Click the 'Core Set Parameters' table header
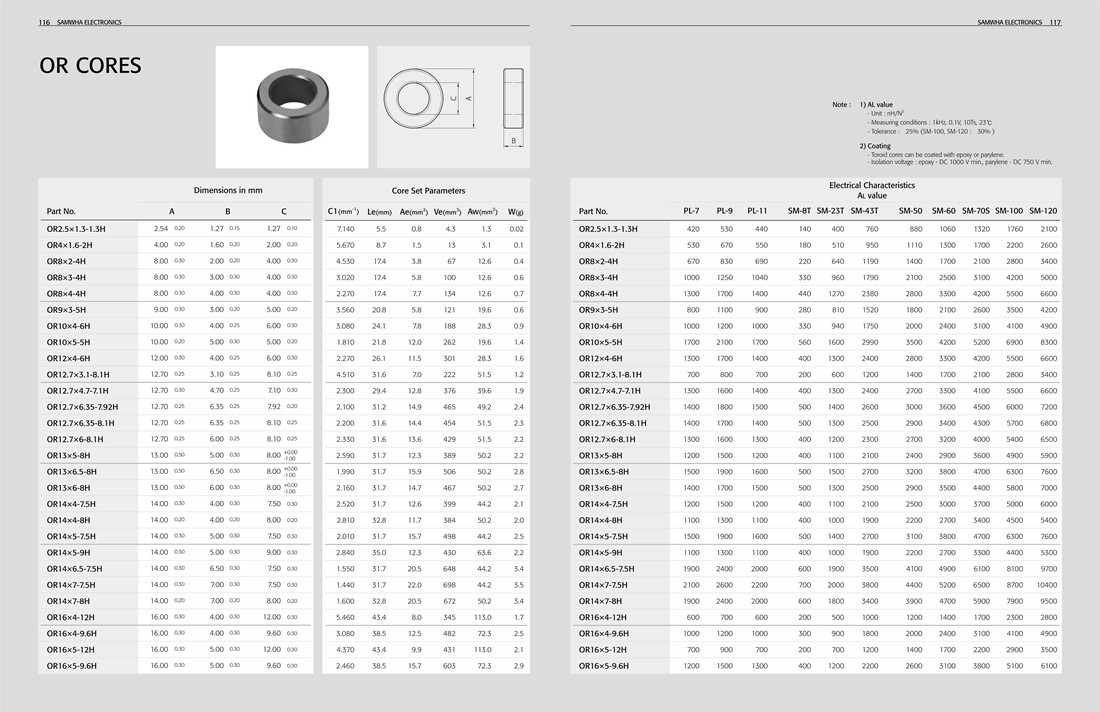This screenshot has width=1100, height=712. [428, 190]
